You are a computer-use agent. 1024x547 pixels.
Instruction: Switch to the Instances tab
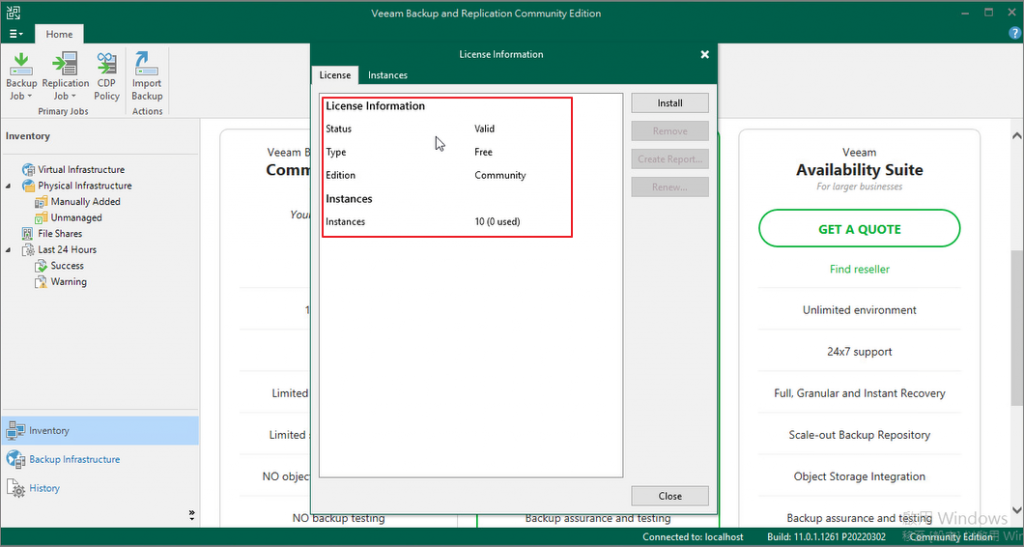coord(387,75)
